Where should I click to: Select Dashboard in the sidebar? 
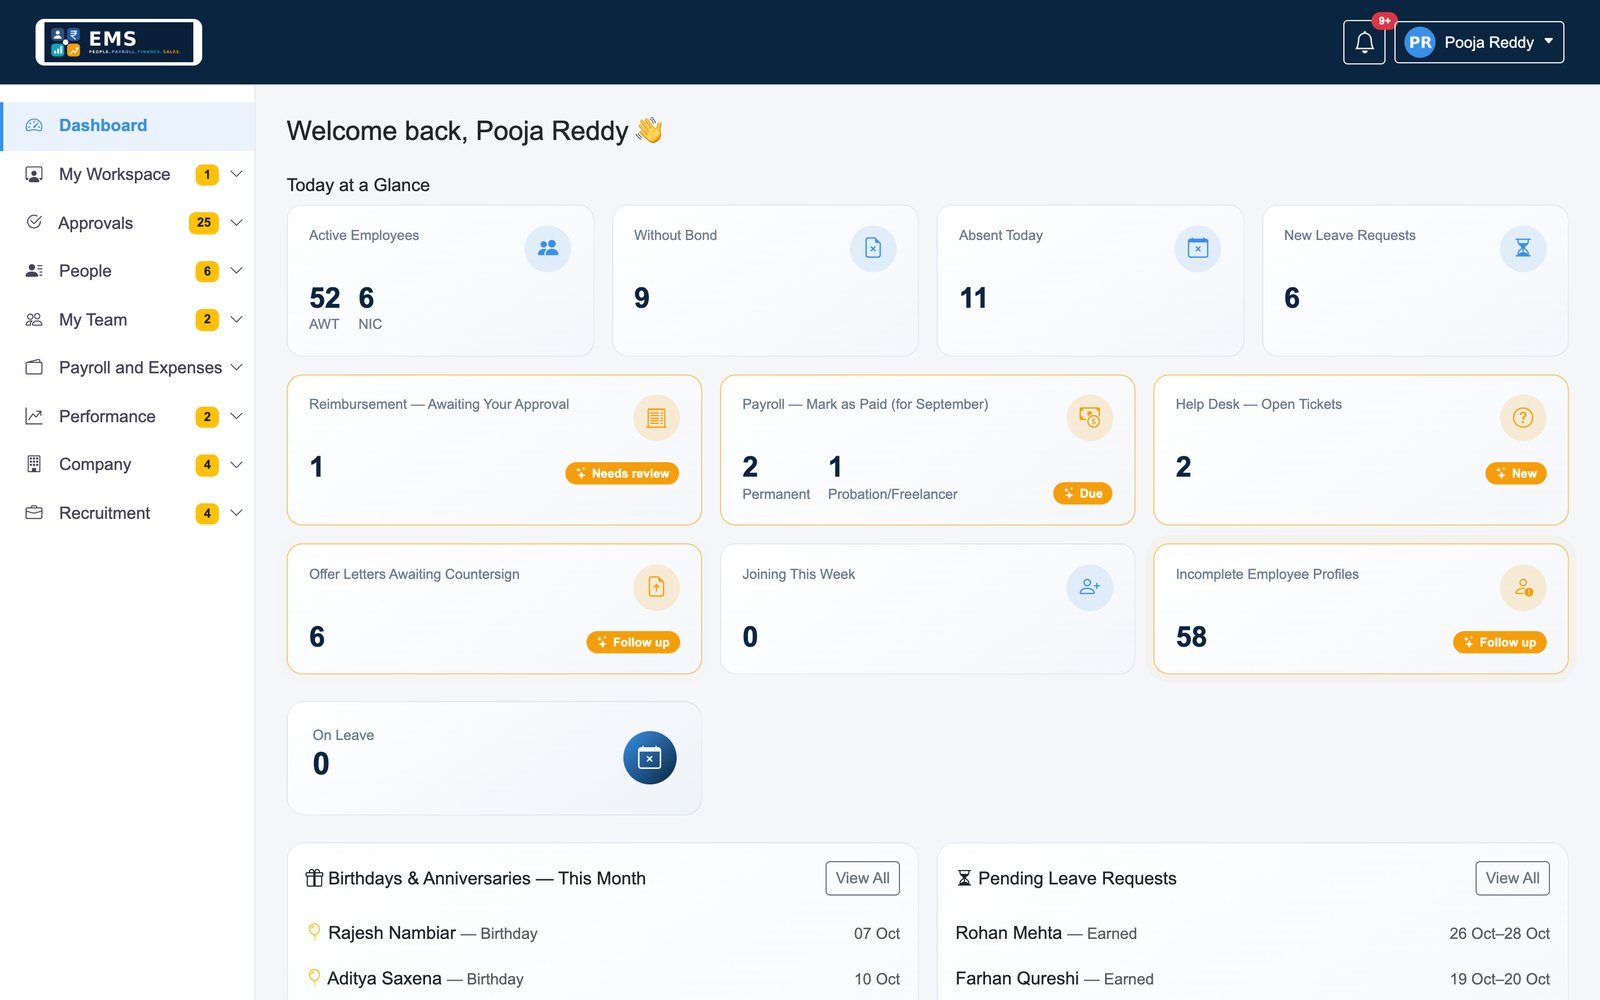[127, 126]
